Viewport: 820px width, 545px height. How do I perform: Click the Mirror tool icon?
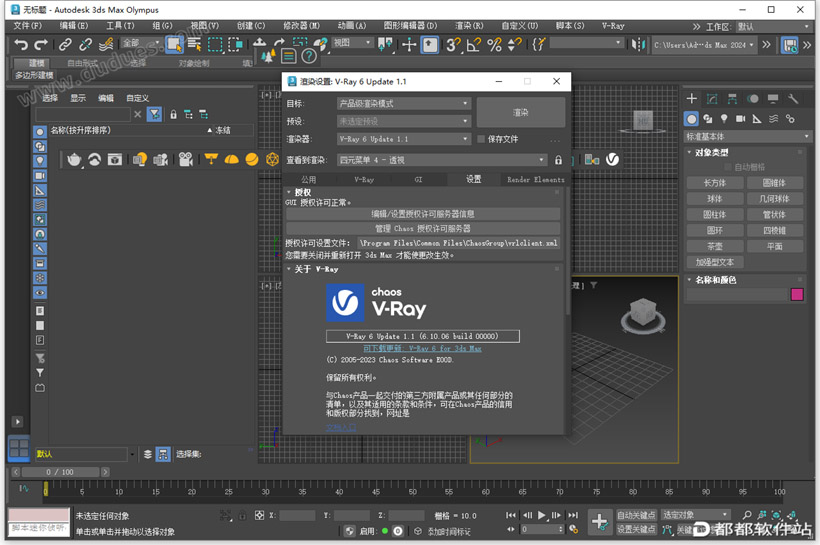pyautogui.click(x=638, y=44)
